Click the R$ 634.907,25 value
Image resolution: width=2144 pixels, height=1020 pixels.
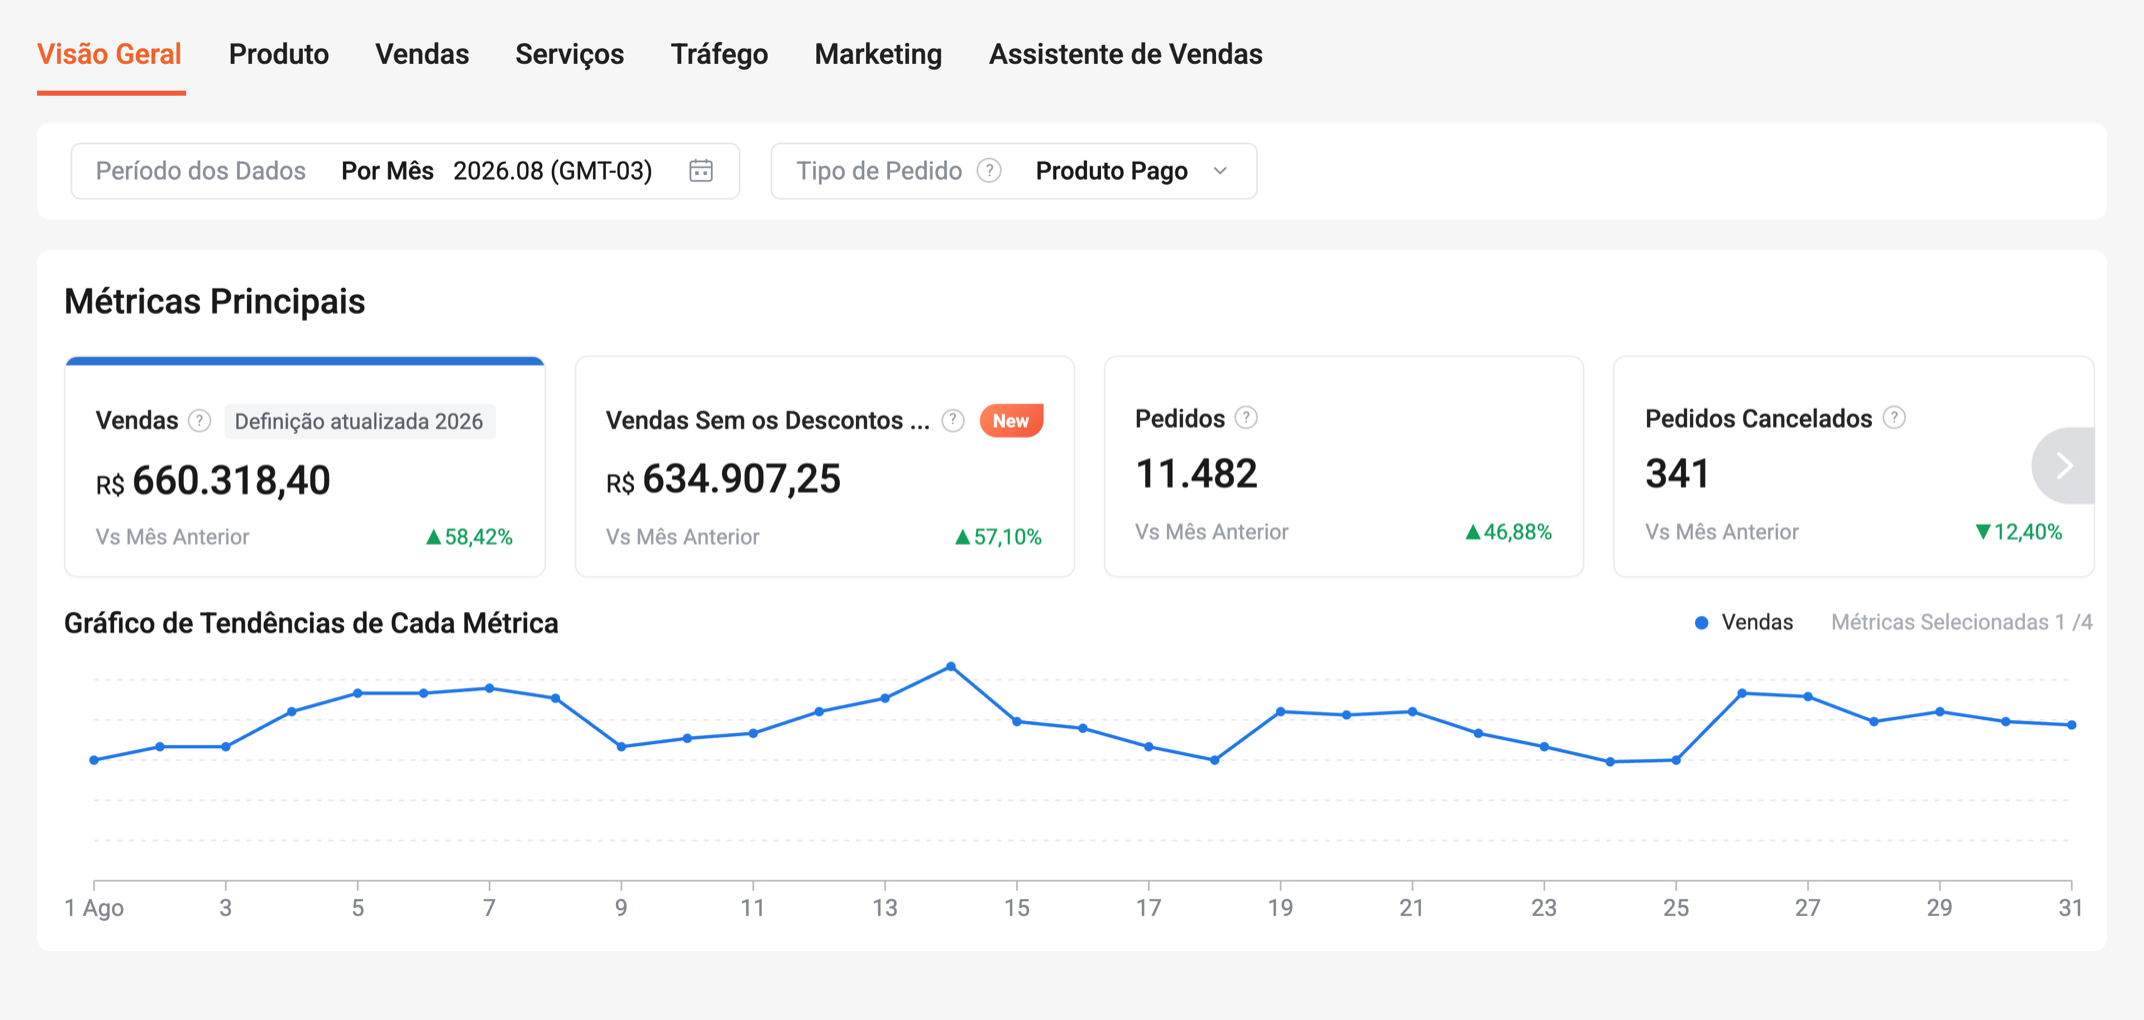click(x=723, y=479)
